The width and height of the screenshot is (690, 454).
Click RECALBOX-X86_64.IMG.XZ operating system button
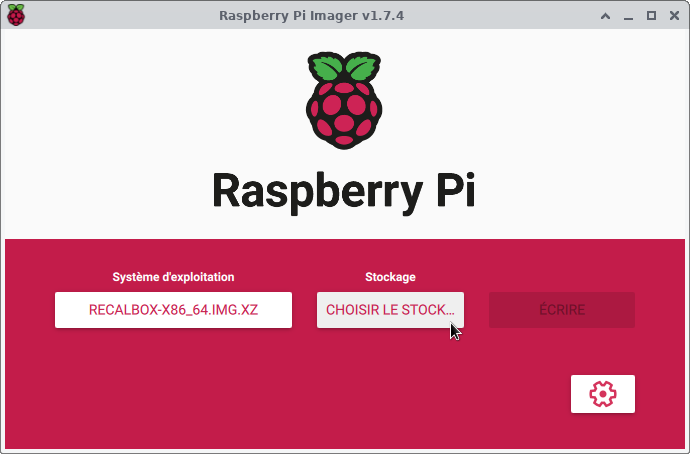click(173, 310)
